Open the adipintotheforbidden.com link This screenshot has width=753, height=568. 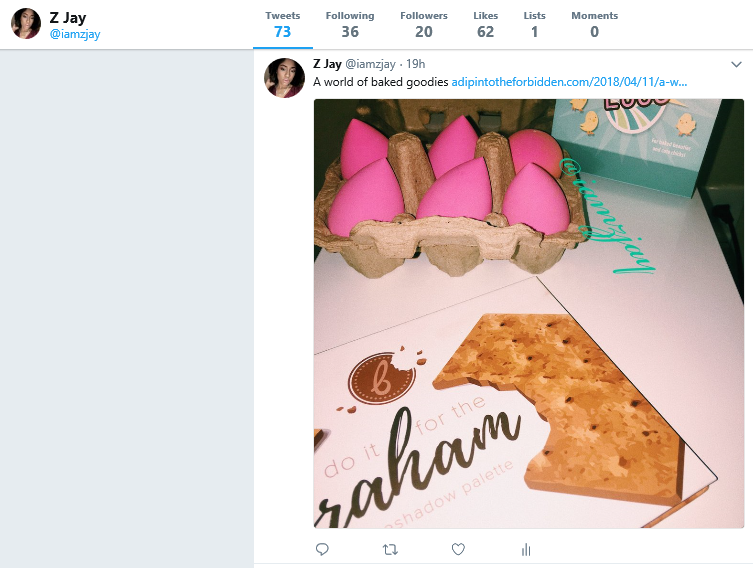(569, 82)
